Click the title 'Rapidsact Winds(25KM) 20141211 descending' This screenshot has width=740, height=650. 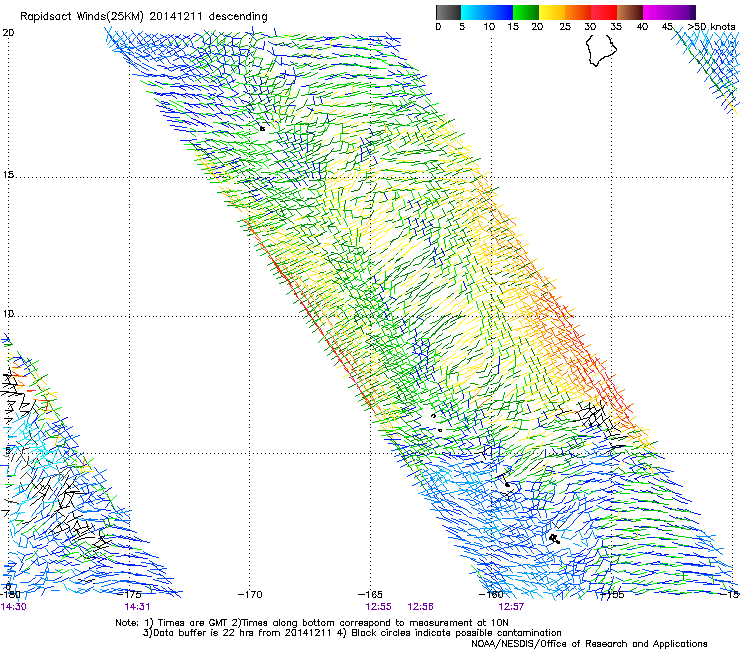144,17
